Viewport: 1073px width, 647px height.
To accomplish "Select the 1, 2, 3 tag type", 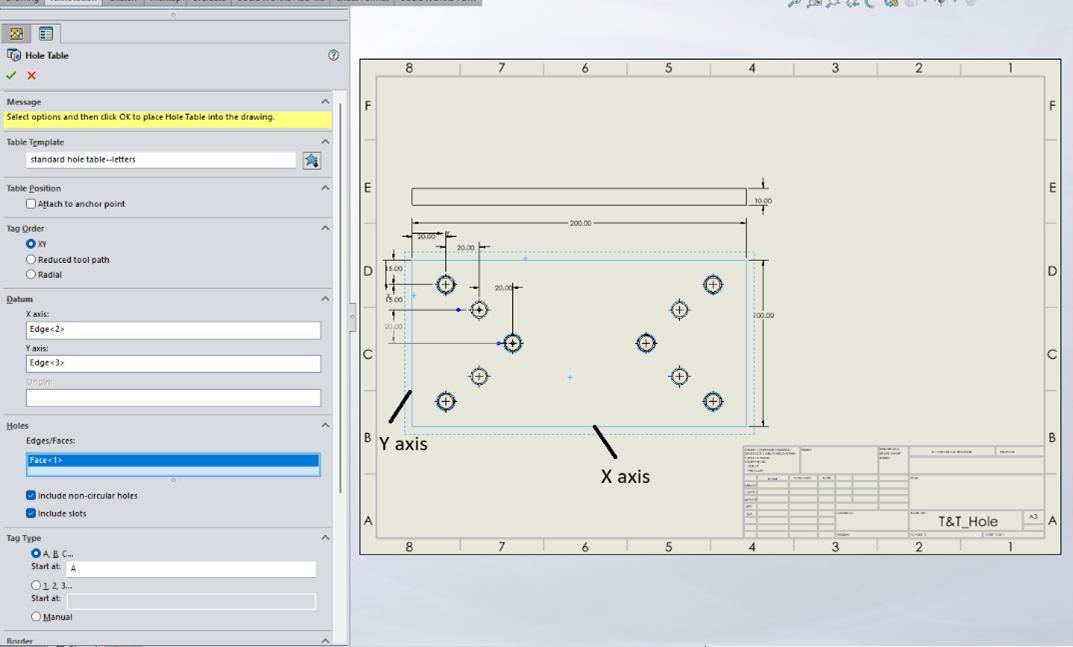I will point(36,586).
